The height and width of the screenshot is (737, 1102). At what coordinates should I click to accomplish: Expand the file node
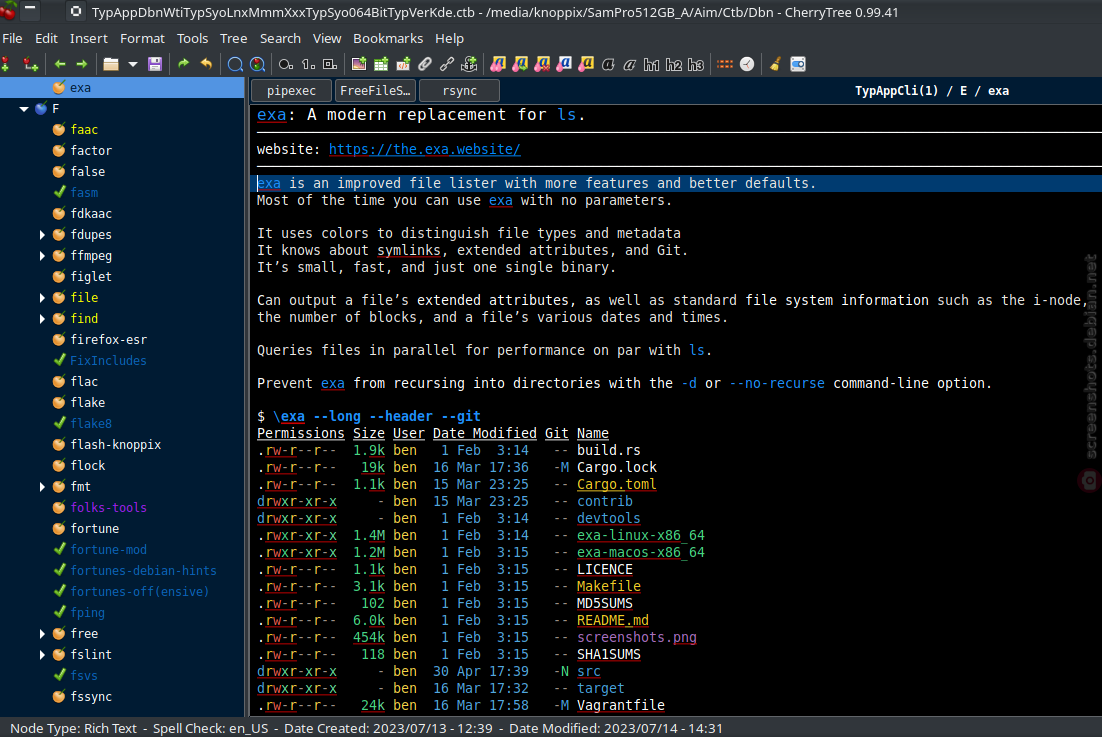click(42, 298)
